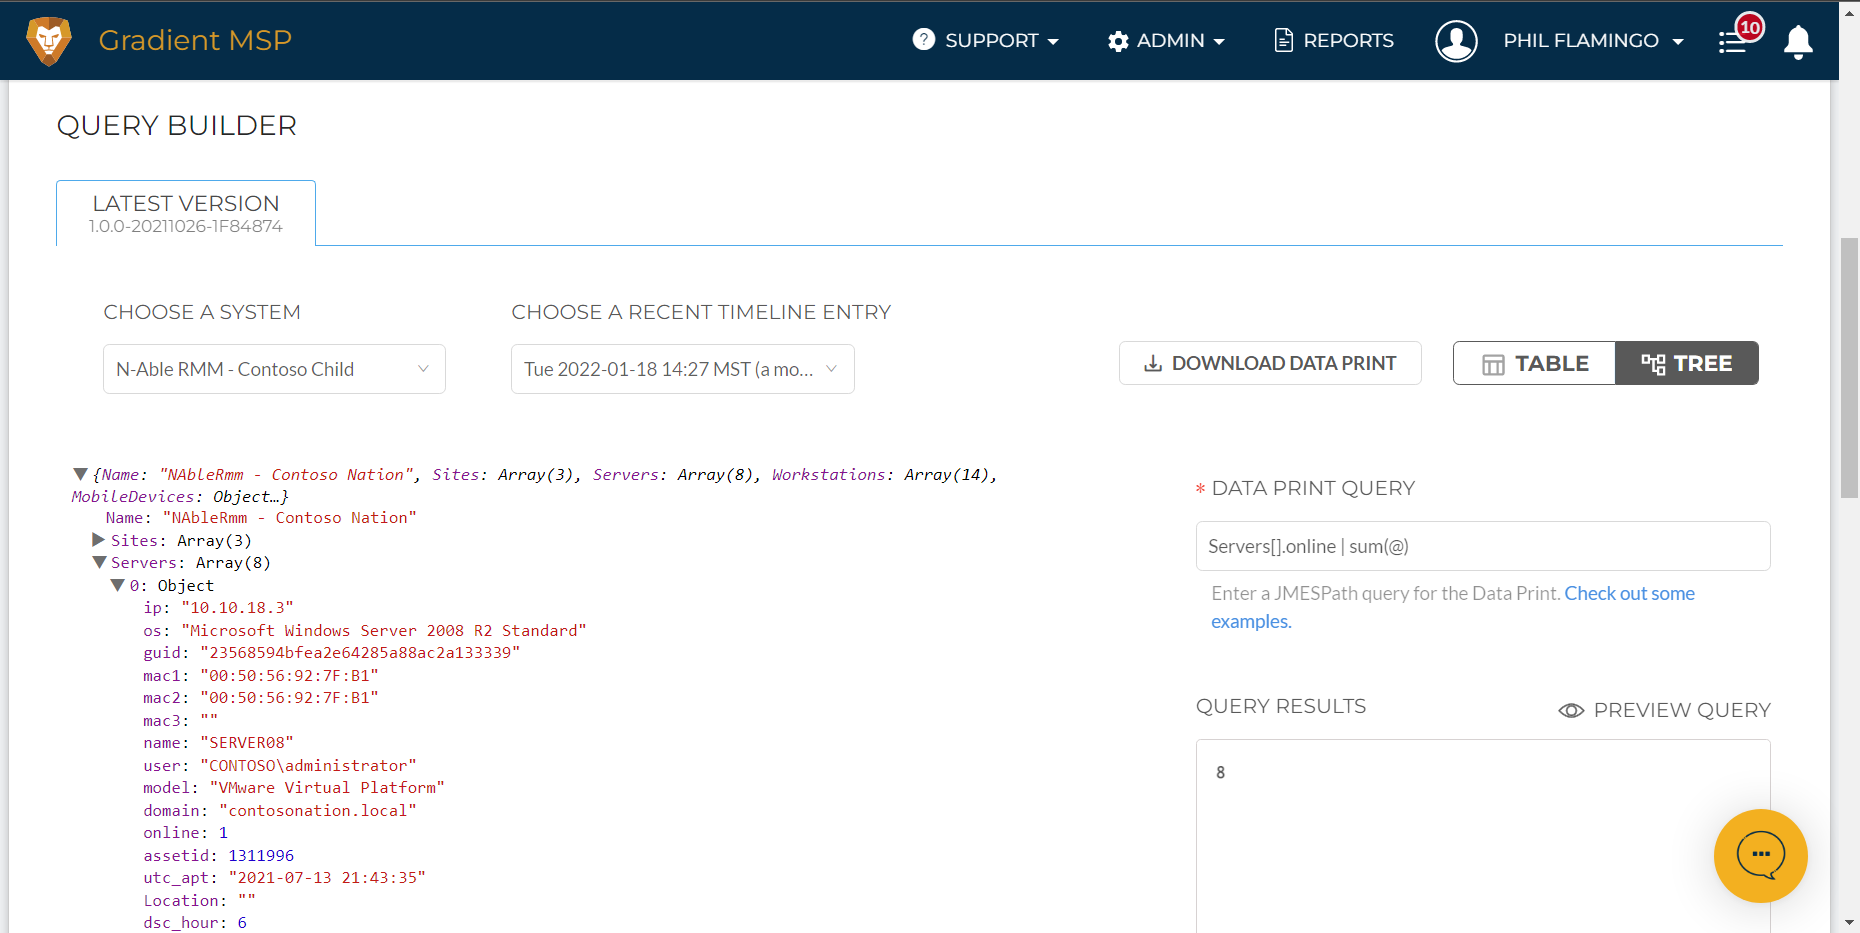Click the user avatar icon
Viewport: 1860px width, 933px height.
pyautogui.click(x=1456, y=41)
